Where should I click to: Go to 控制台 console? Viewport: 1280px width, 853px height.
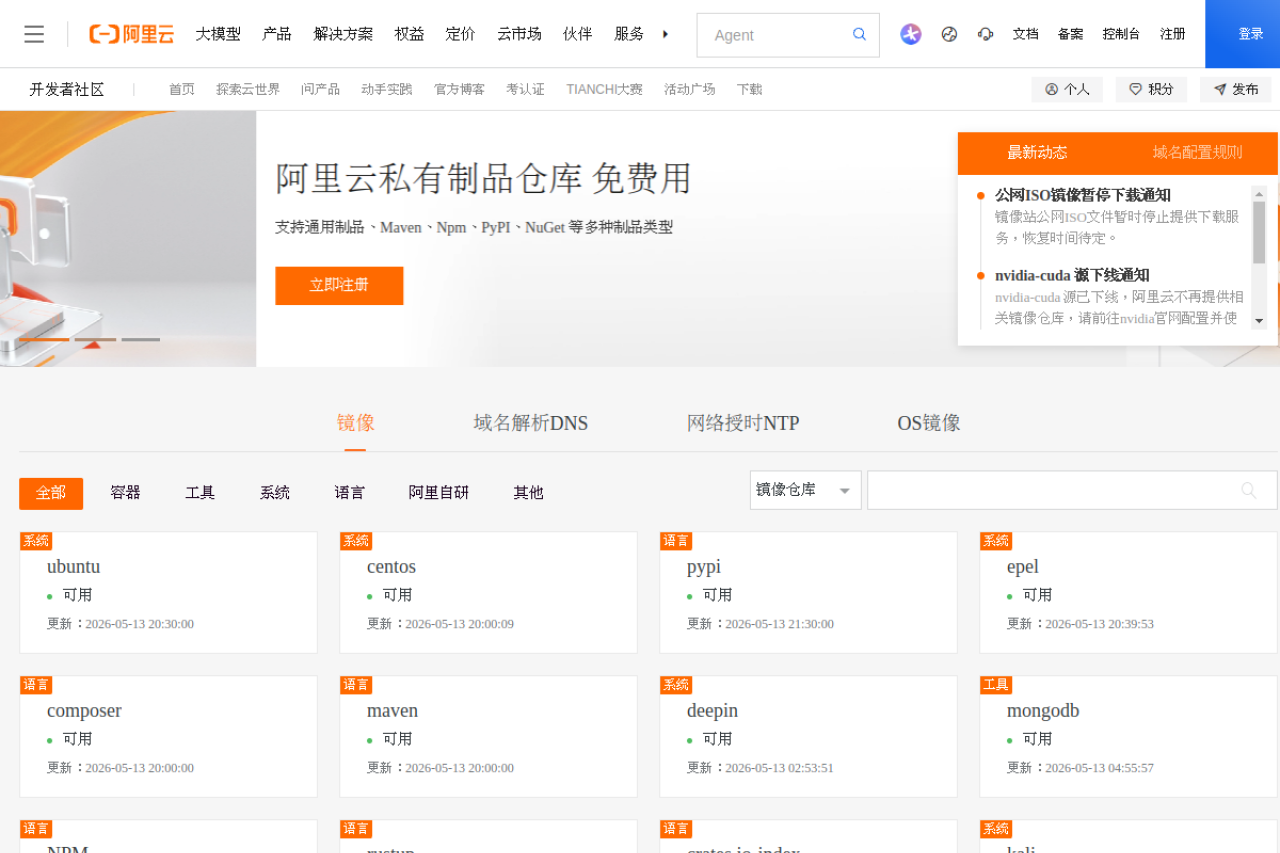(x=1121, y=34)
